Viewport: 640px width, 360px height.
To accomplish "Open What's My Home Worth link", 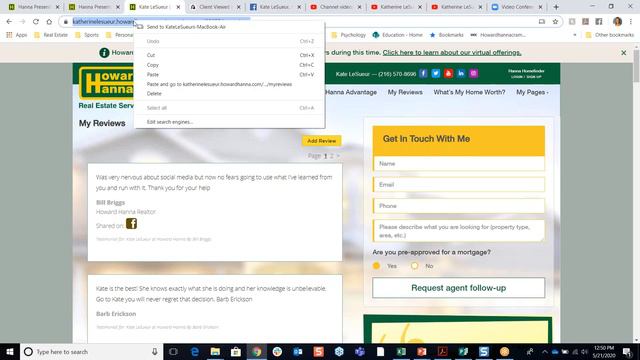I will [x=469, y=92].
